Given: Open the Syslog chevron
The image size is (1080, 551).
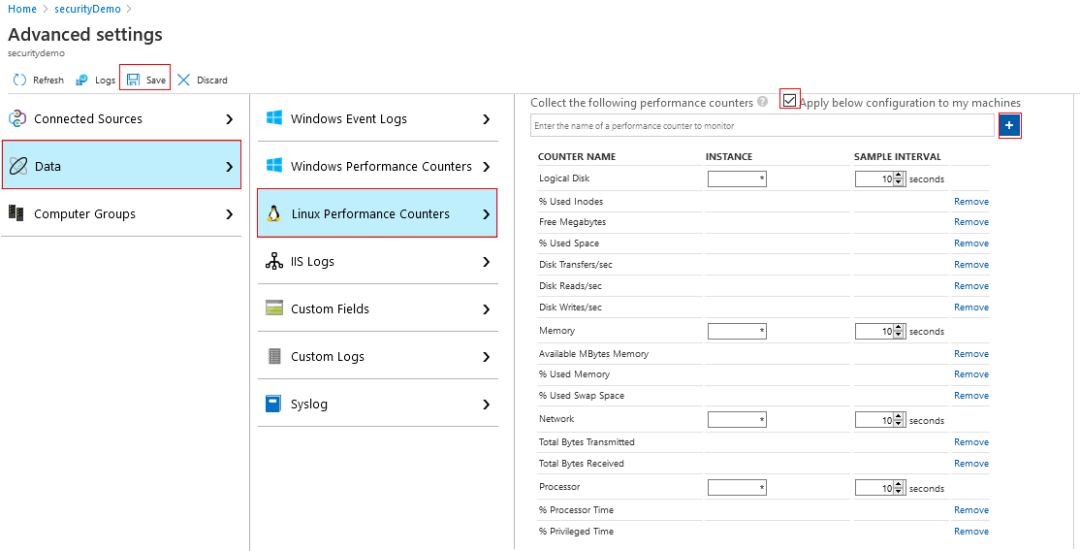Looking at the screenshot, I should click(486, 404).
